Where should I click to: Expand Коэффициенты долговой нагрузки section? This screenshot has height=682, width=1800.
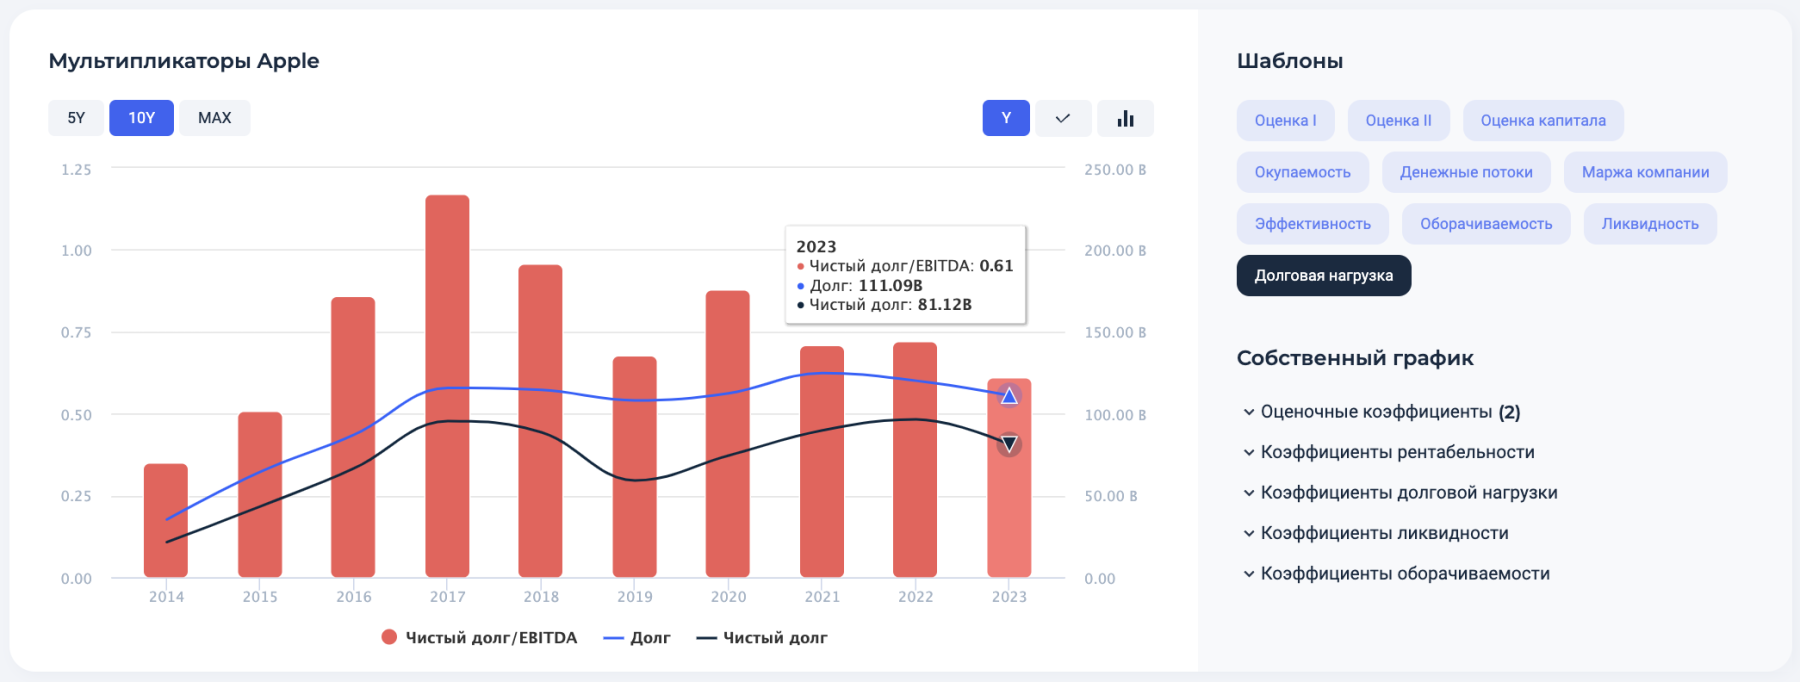tap(1400, 493)
